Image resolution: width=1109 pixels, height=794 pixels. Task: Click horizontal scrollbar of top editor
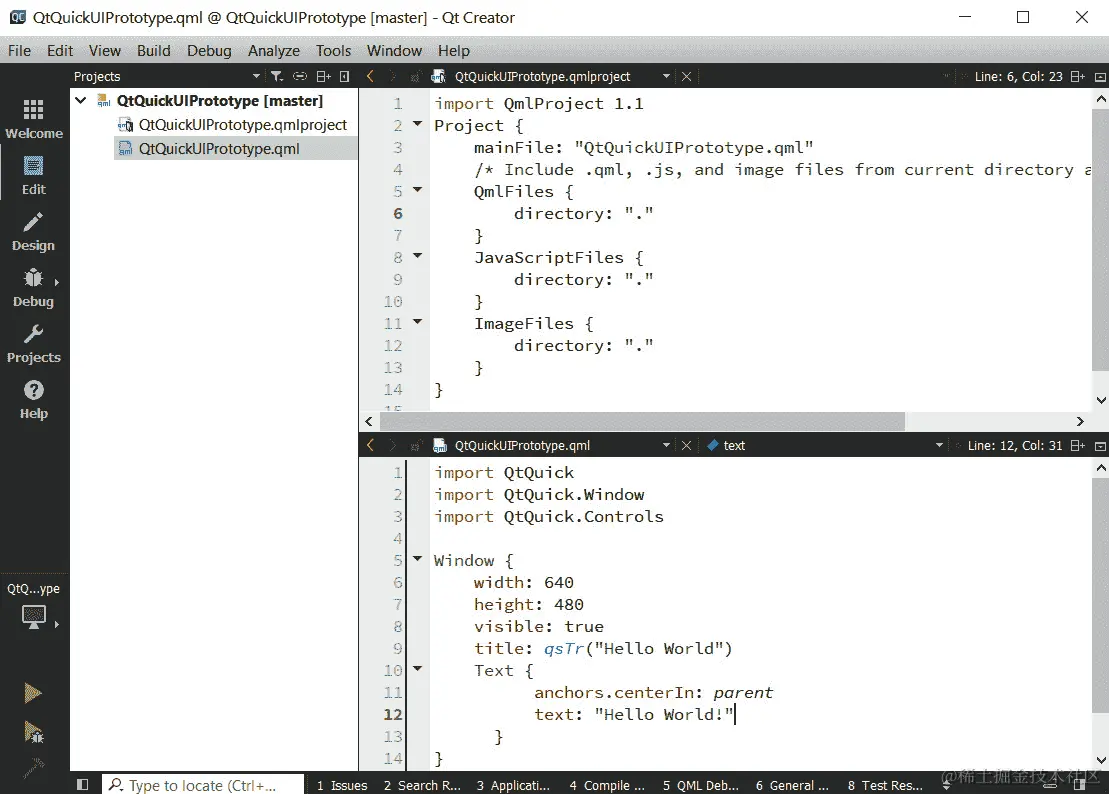coord(642,421)
